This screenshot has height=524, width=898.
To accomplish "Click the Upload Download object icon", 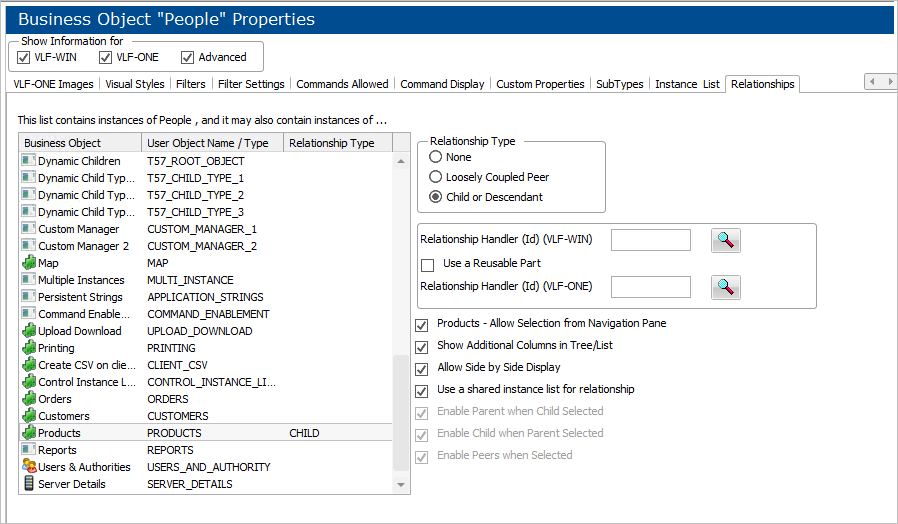I will click(x=28, y=331).
